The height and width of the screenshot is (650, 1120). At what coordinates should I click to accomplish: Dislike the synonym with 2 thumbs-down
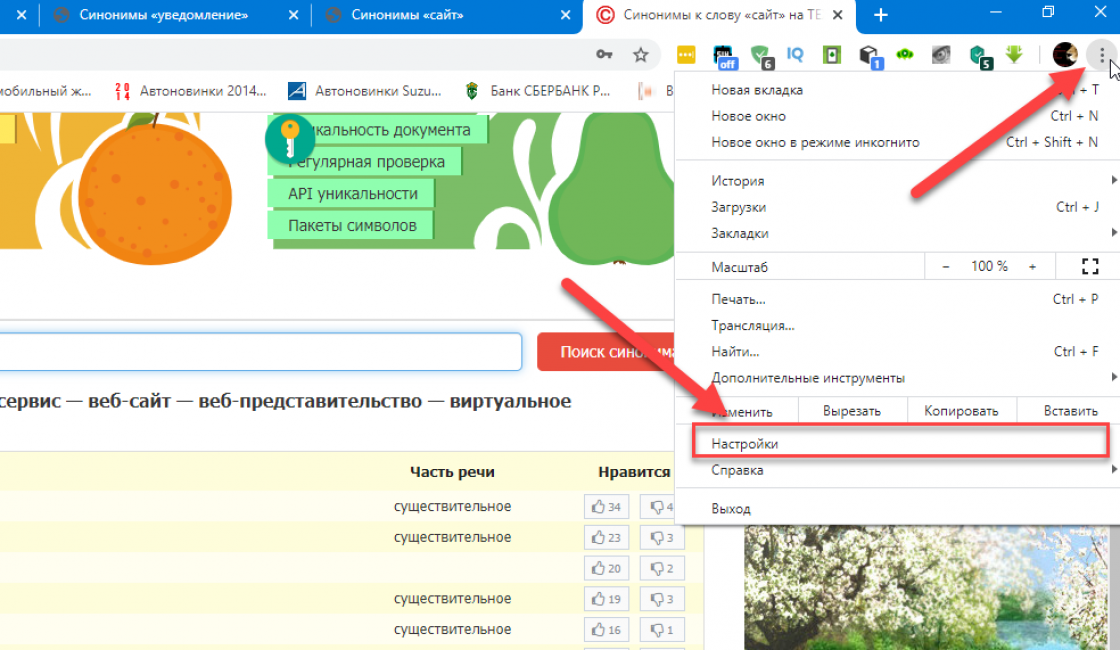click(x=661, y=569)
